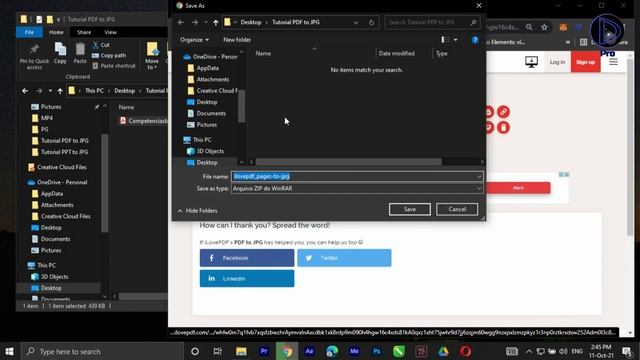
Task: Open View tab in File Explorer
Action: 110,32
